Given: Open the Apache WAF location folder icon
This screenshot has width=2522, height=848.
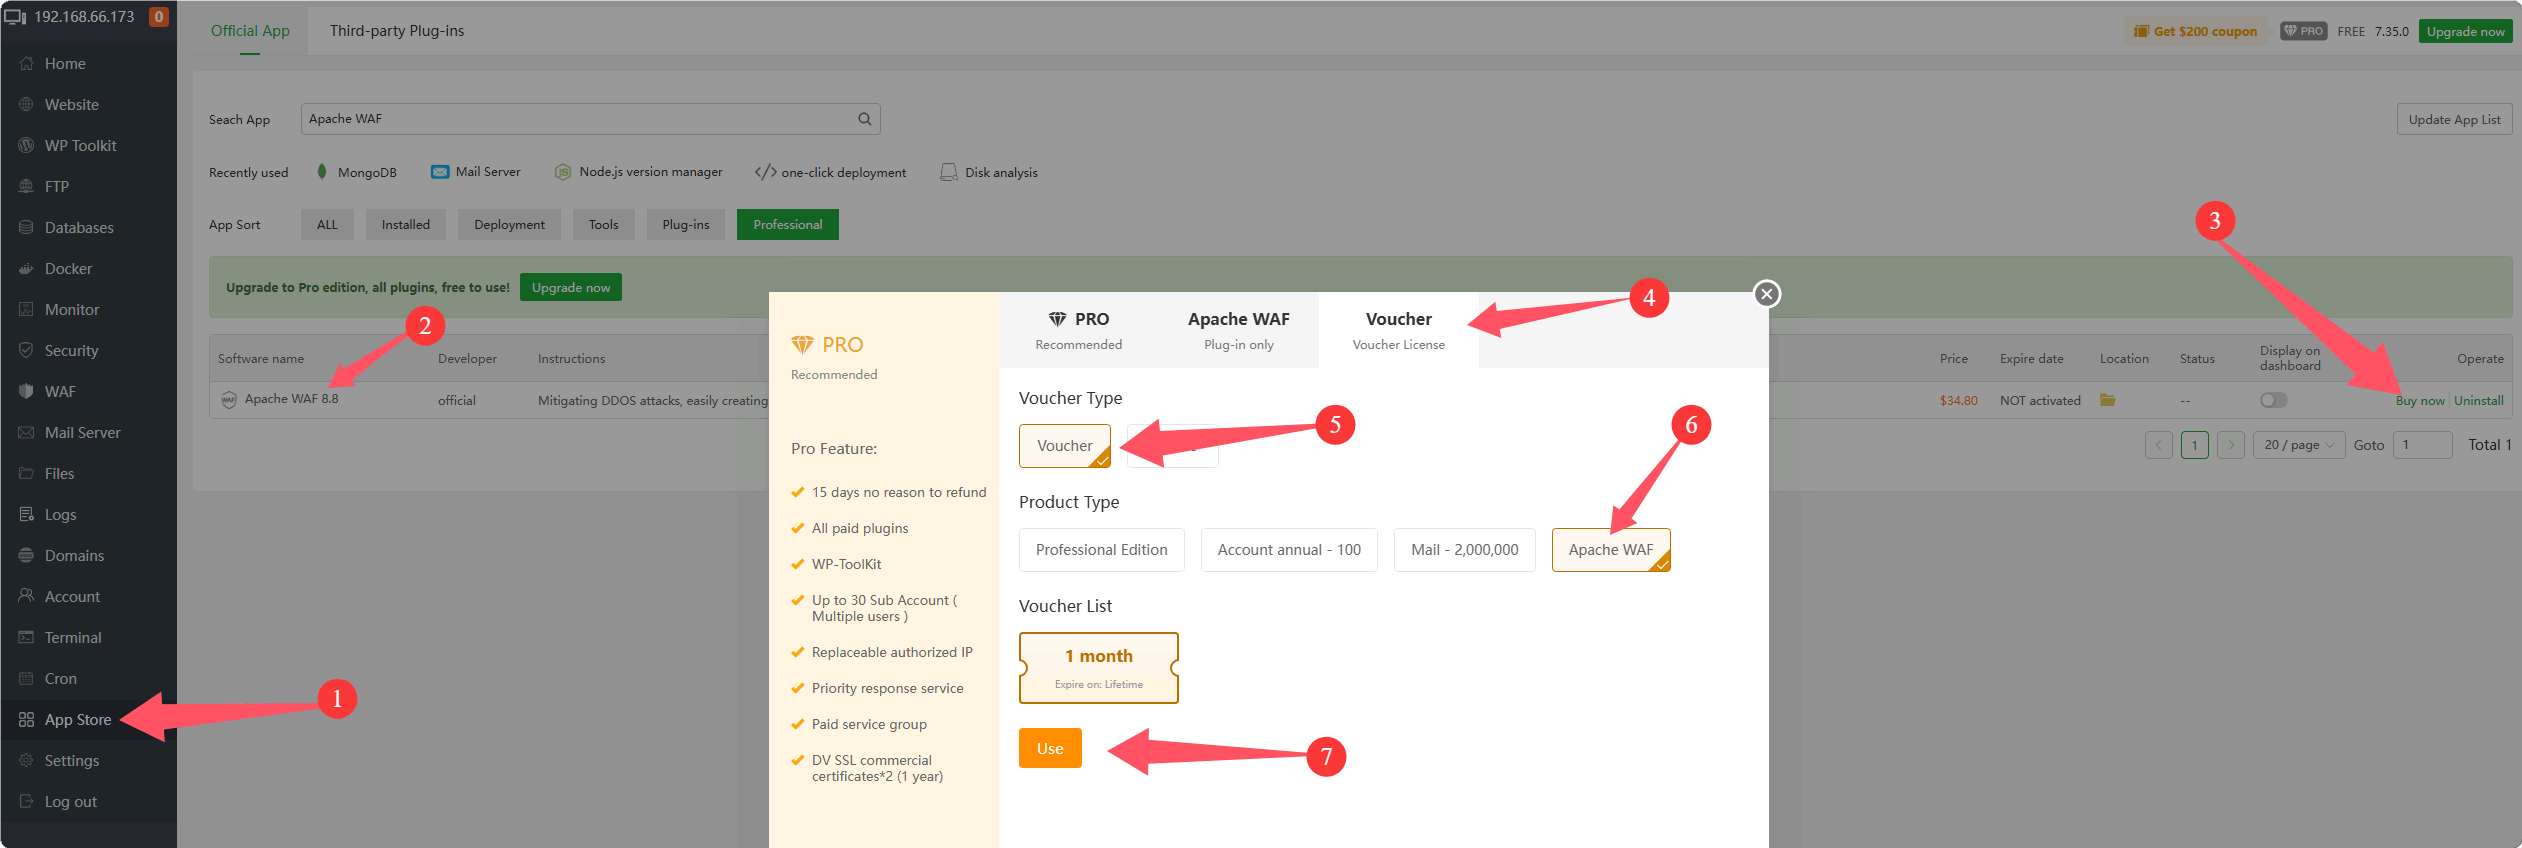Looking at the screenshot, I should pos(2108,400).
